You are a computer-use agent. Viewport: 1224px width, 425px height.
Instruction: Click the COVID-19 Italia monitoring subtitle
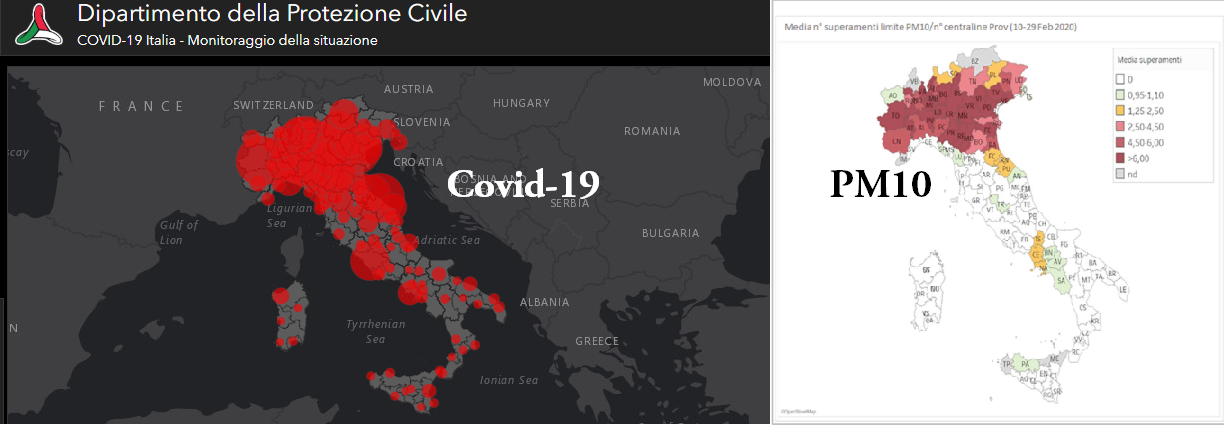tap(227, 41)
